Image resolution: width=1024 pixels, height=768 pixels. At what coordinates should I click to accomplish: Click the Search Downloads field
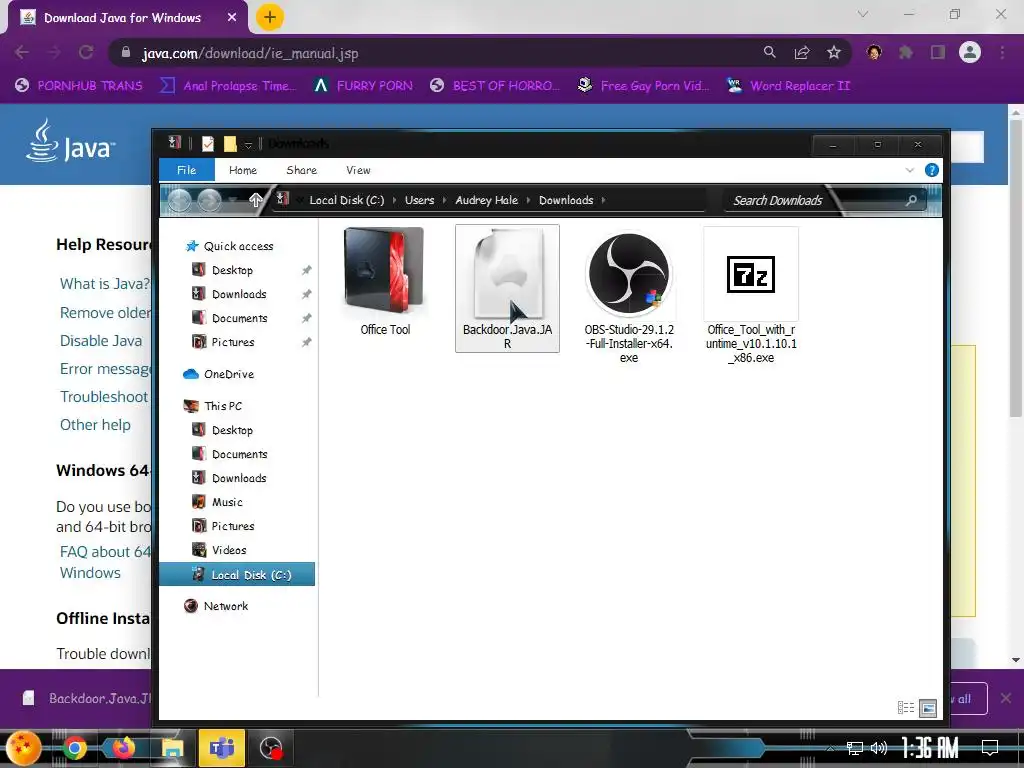click(826, 200)
